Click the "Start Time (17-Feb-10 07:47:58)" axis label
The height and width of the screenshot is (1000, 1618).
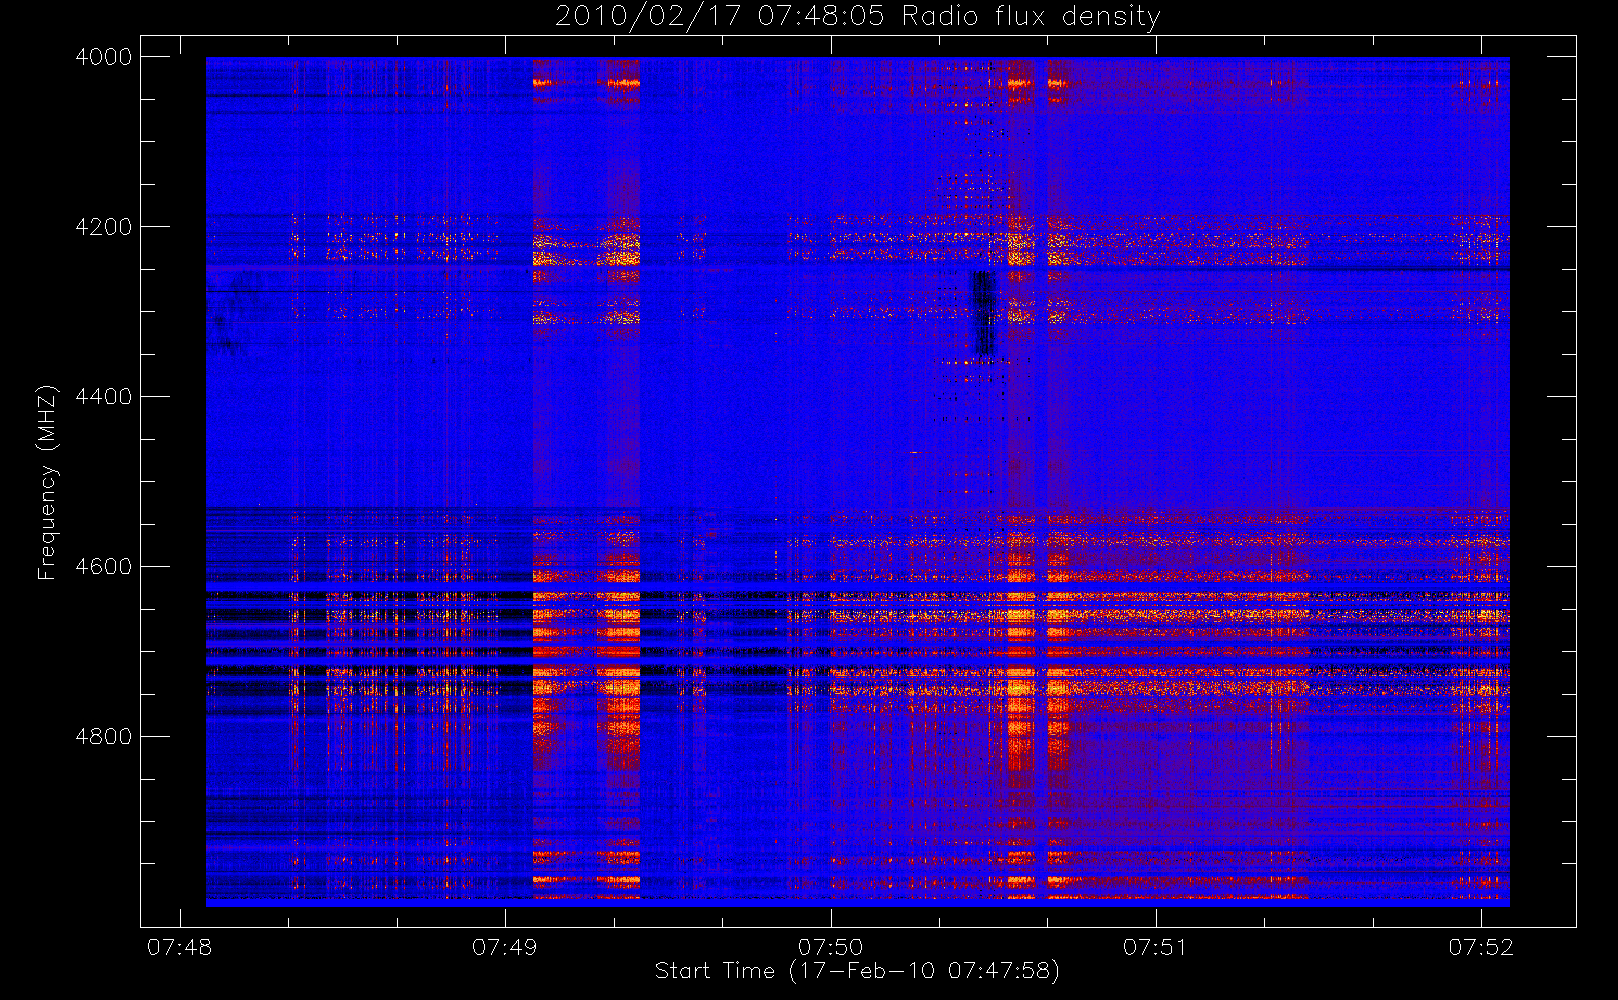[x=857, y=971]
